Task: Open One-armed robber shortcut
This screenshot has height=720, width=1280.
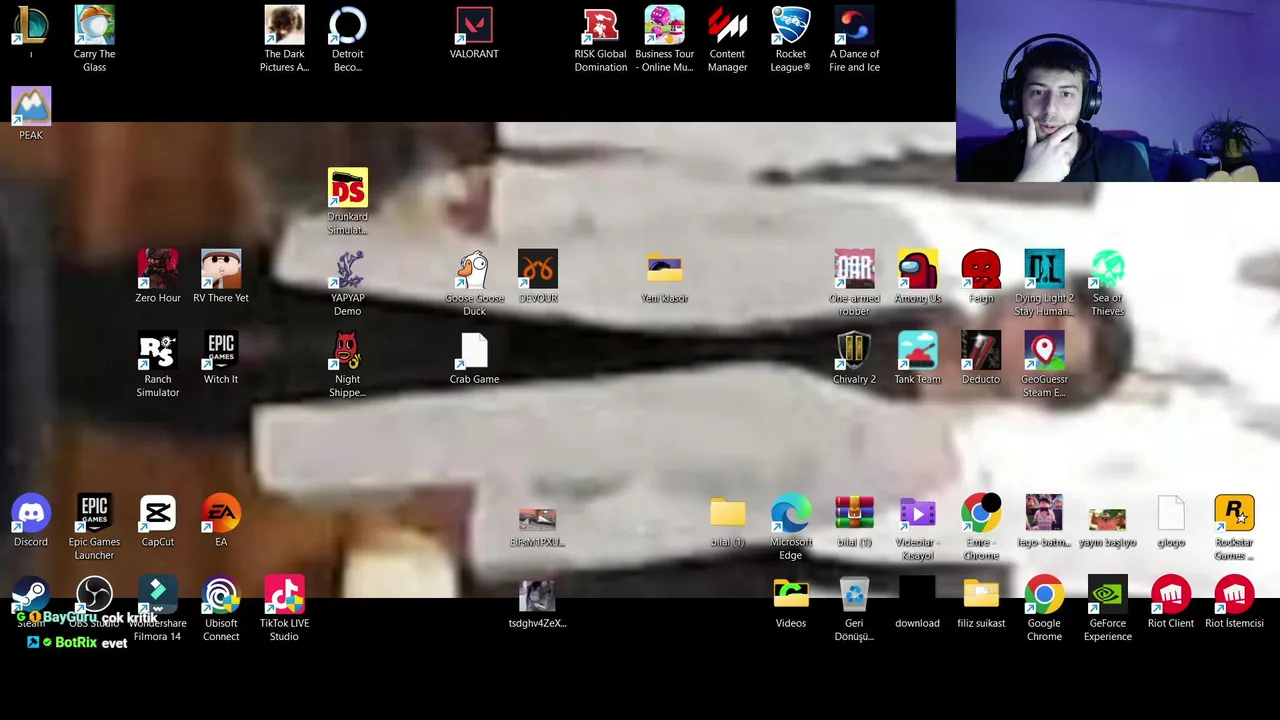Action: coord(854,283)
